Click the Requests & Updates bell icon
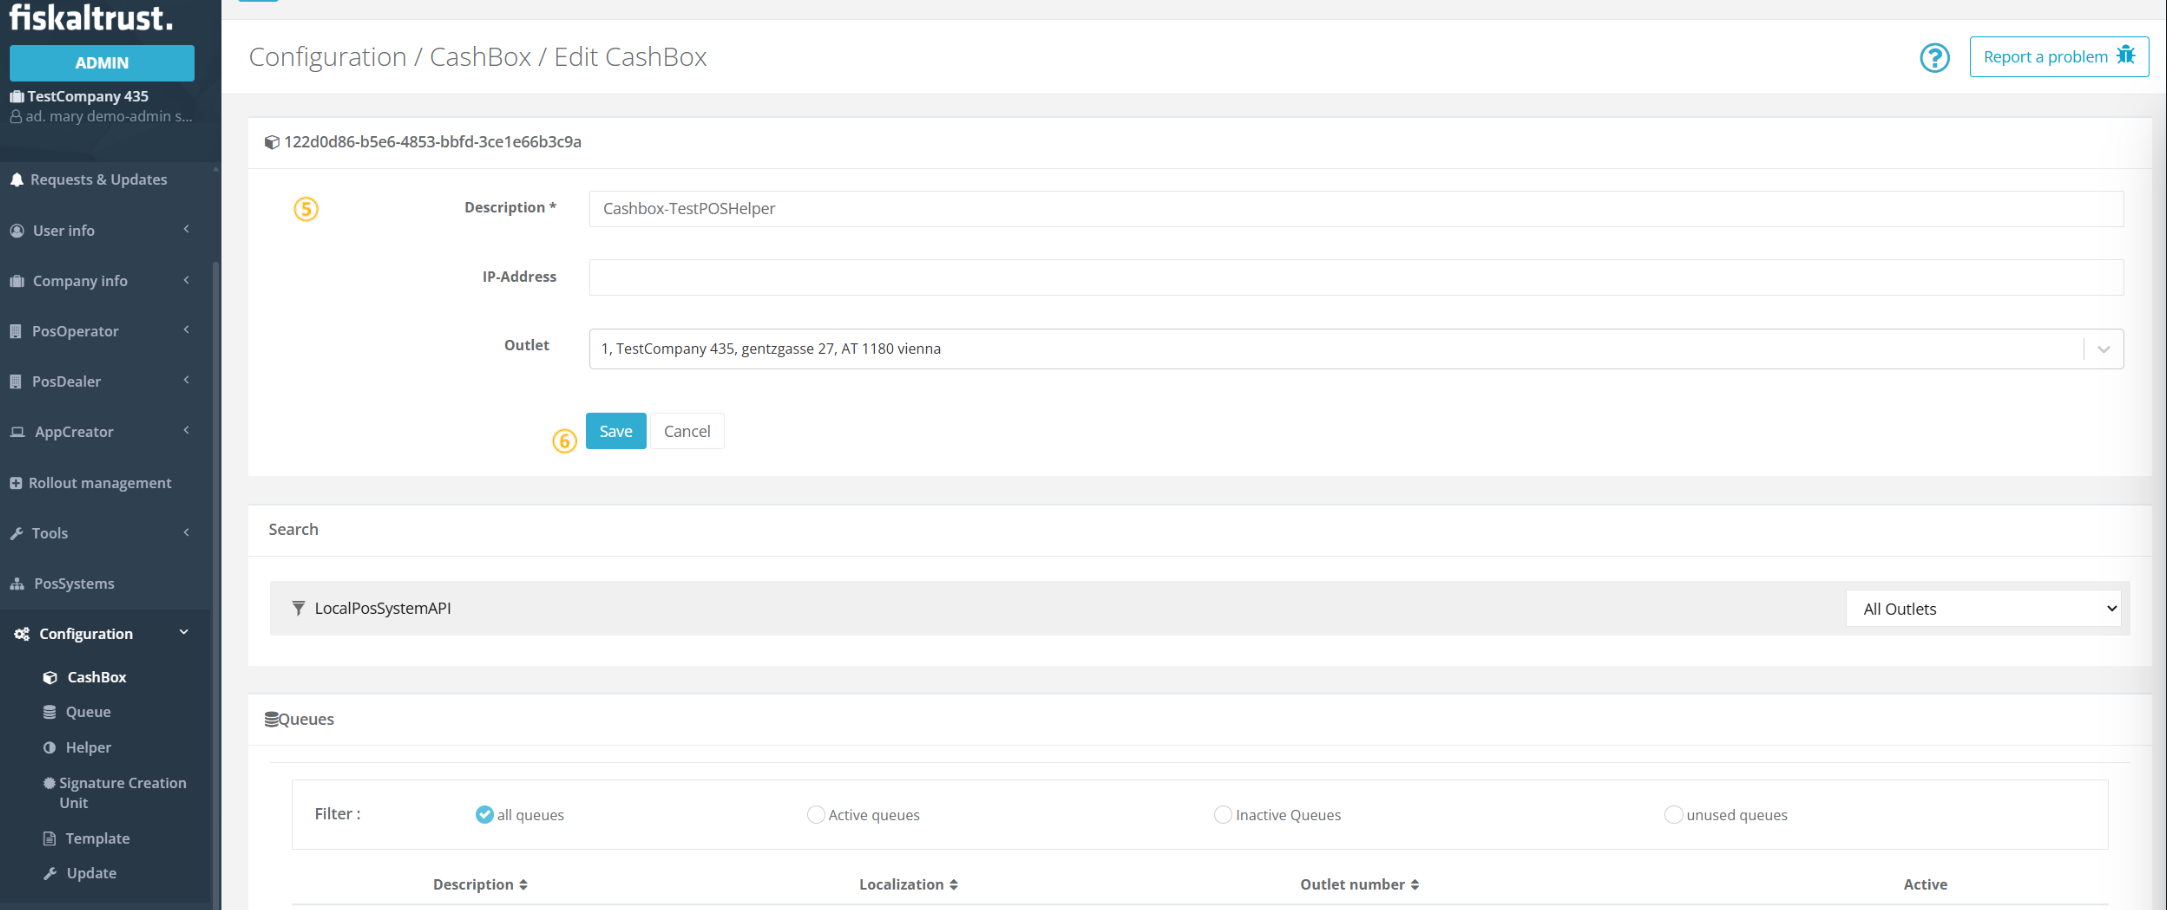 [17, 180]
